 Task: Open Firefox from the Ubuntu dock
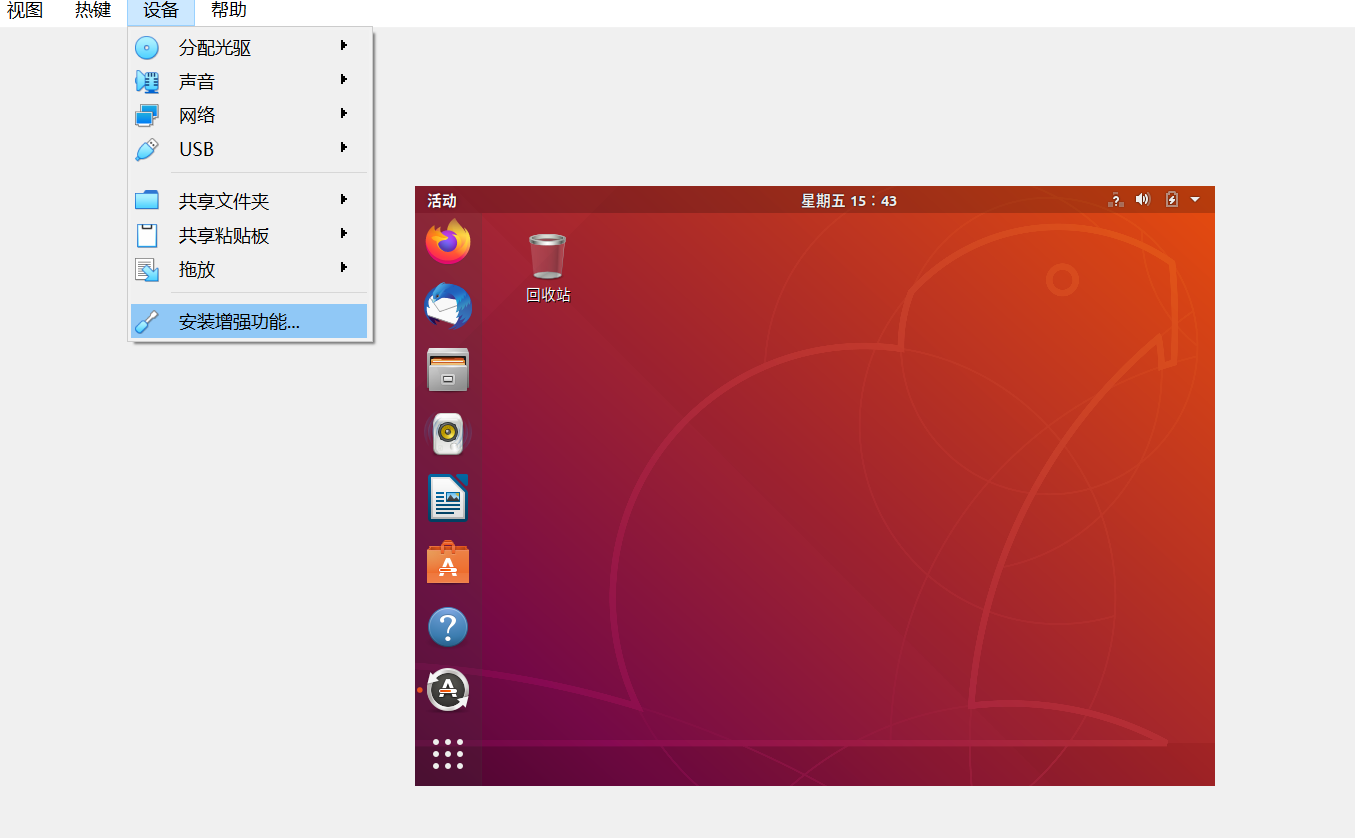click(x=447, y=240)
